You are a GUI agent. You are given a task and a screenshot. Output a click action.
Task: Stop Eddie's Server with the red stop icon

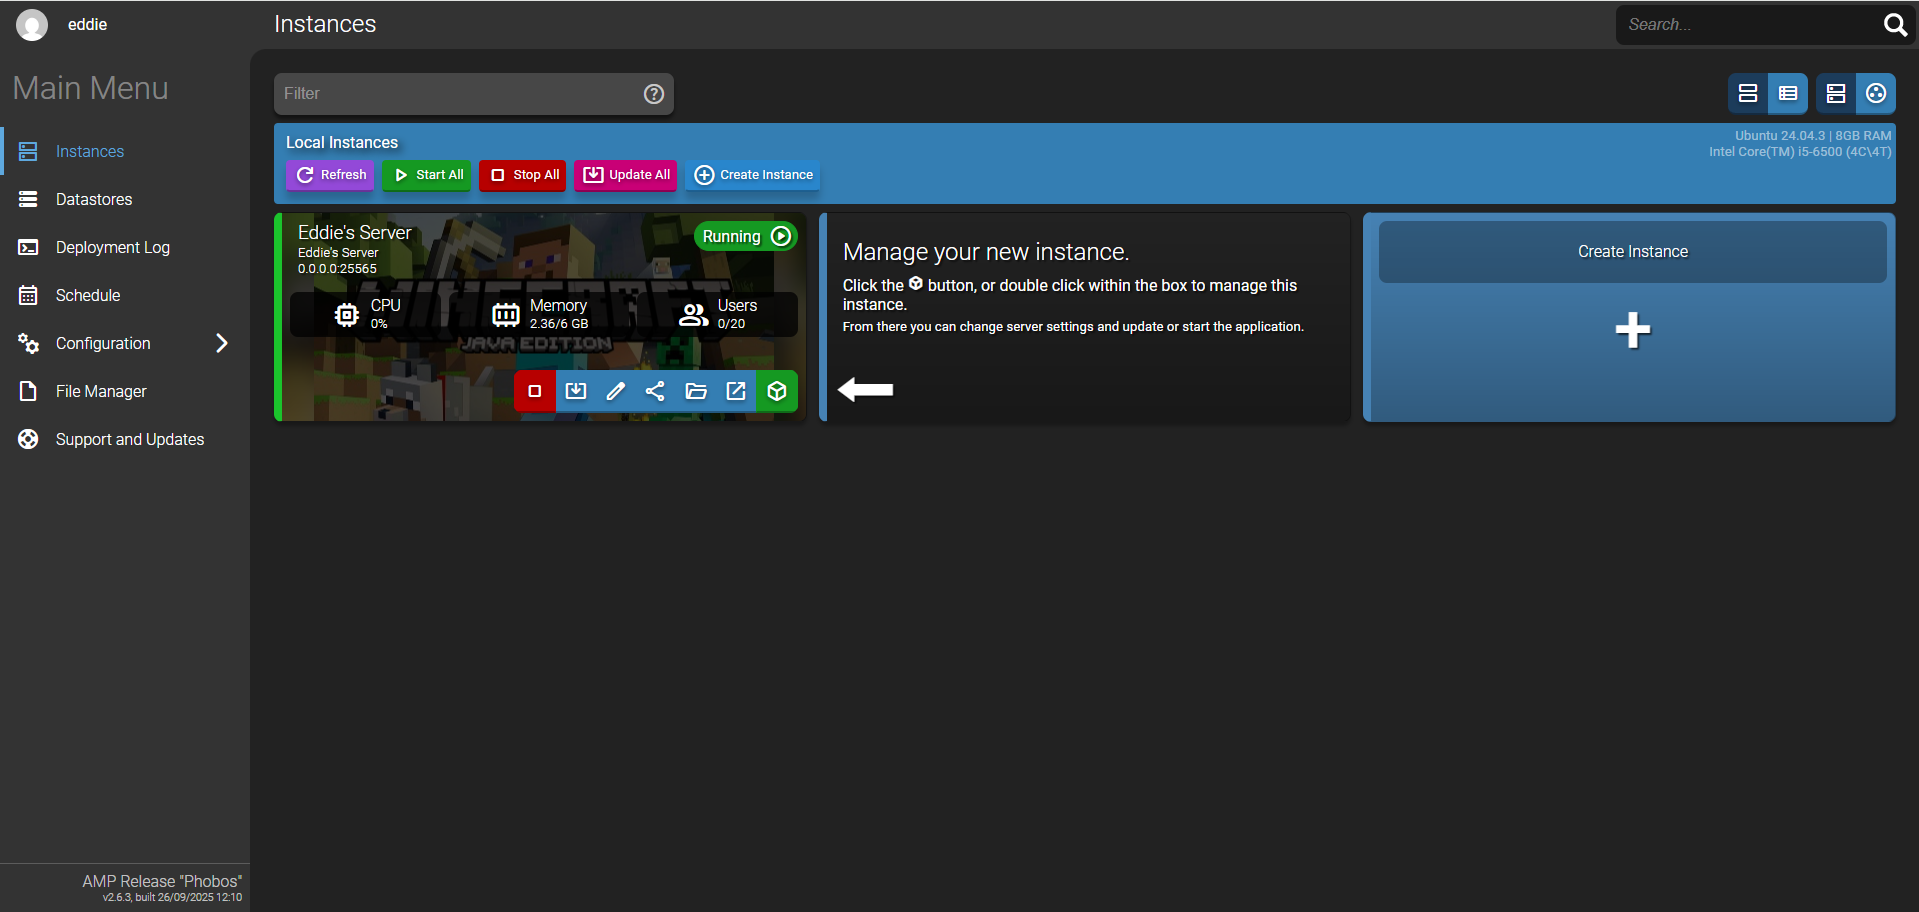coord(535,391)
